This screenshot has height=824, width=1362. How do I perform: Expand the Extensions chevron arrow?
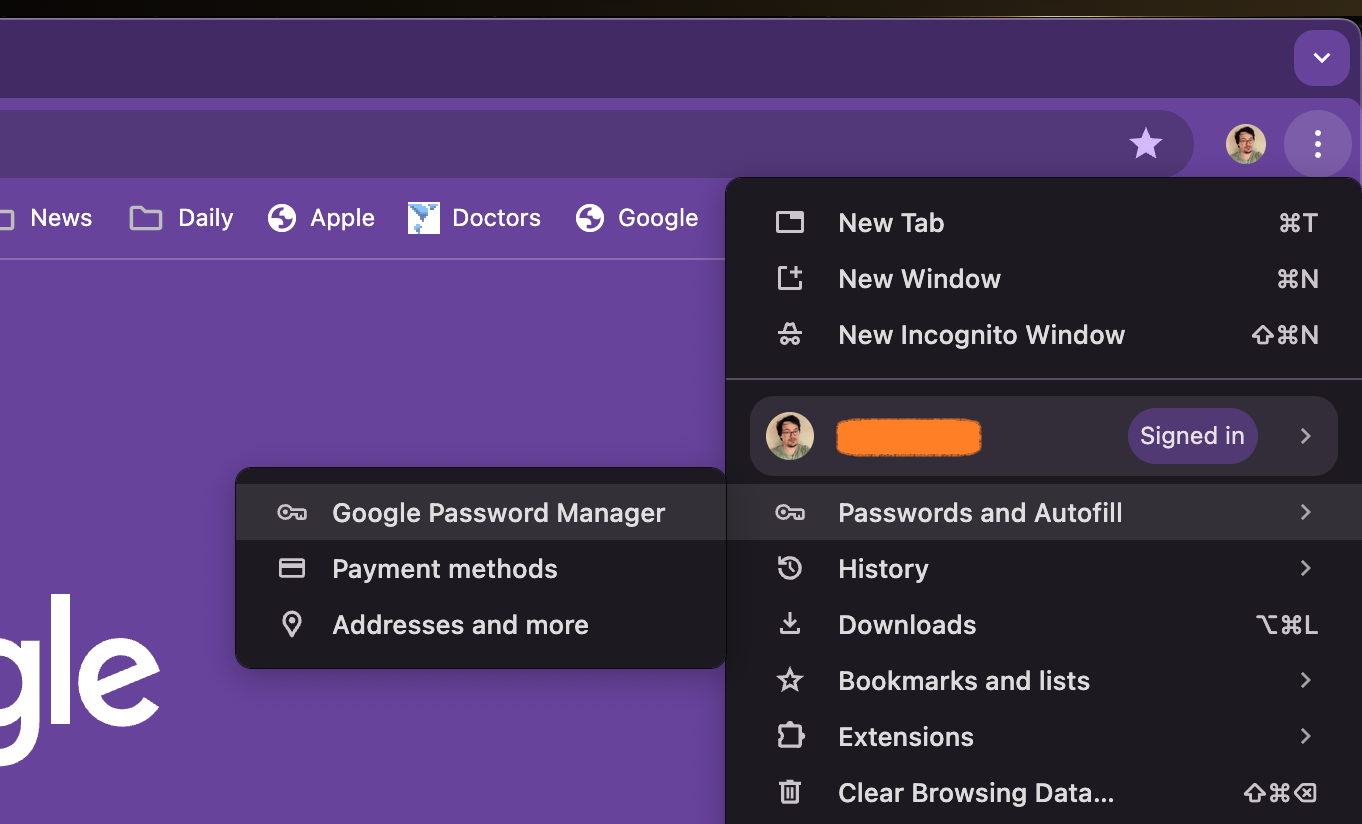[x=1305, y=736]
